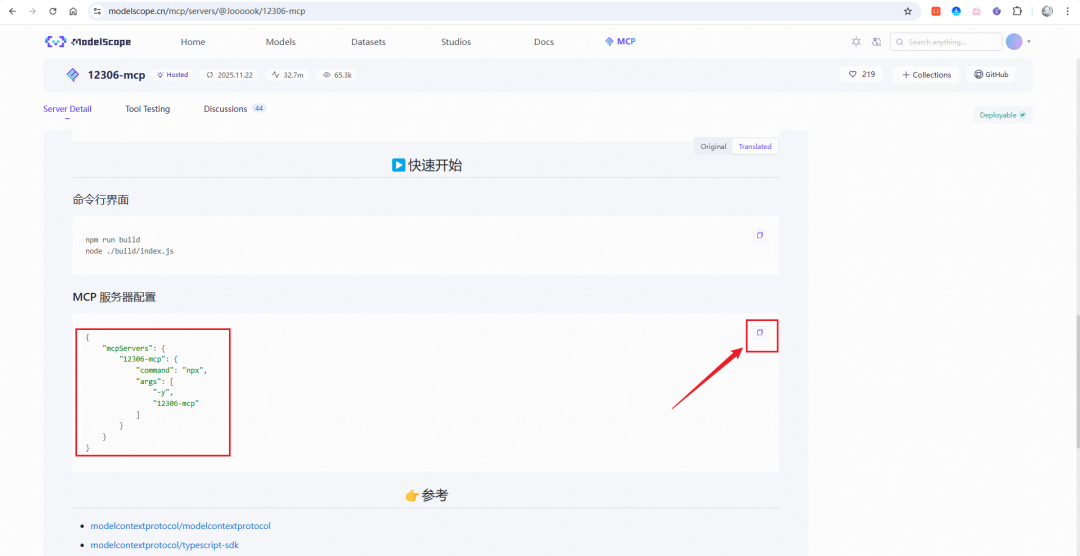Switch to Original text view
The width and height of the screenshot is (1080, 556).
(x=713, y=146)
